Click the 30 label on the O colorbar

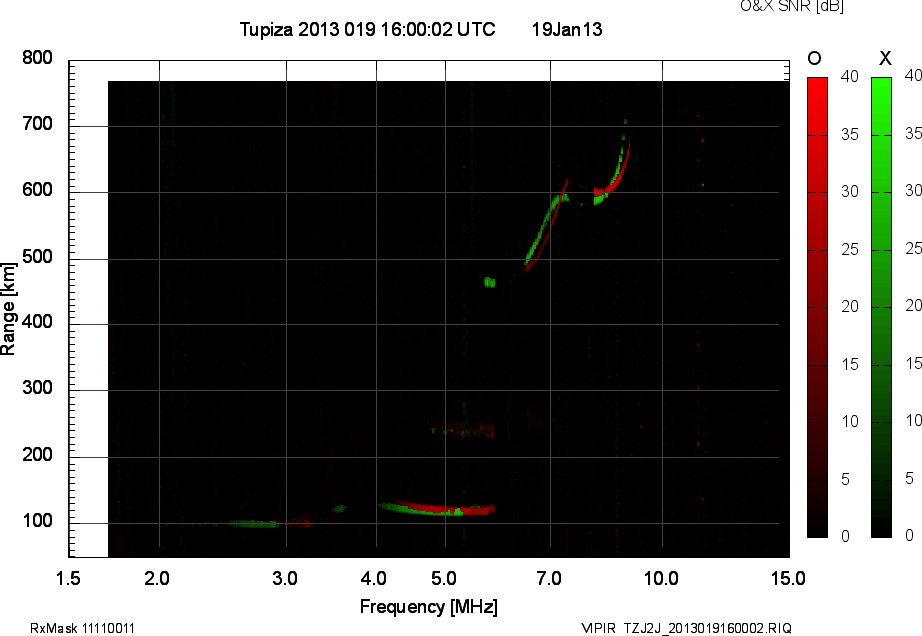pyautogui.click(x=850, y=192)
